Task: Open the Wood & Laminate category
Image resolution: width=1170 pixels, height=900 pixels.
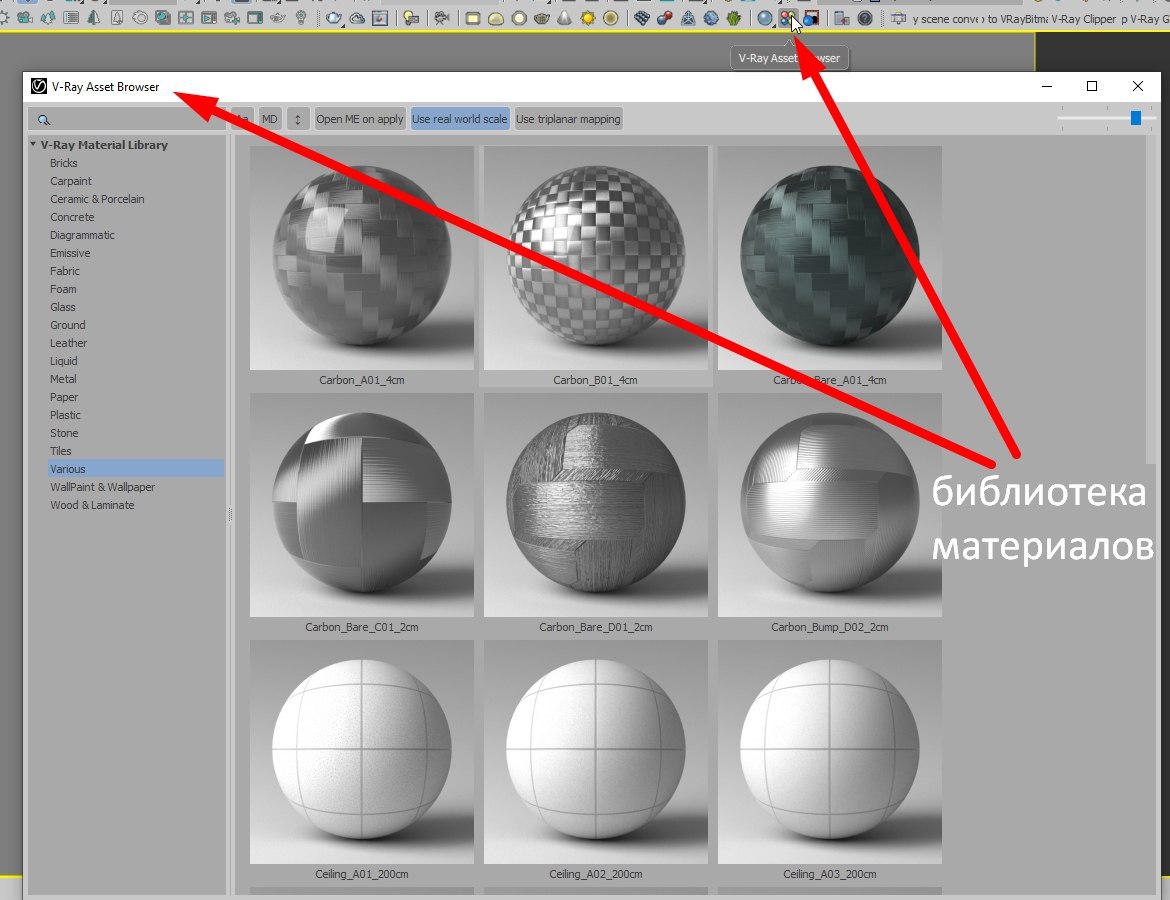Action: [x=93, y=505]
